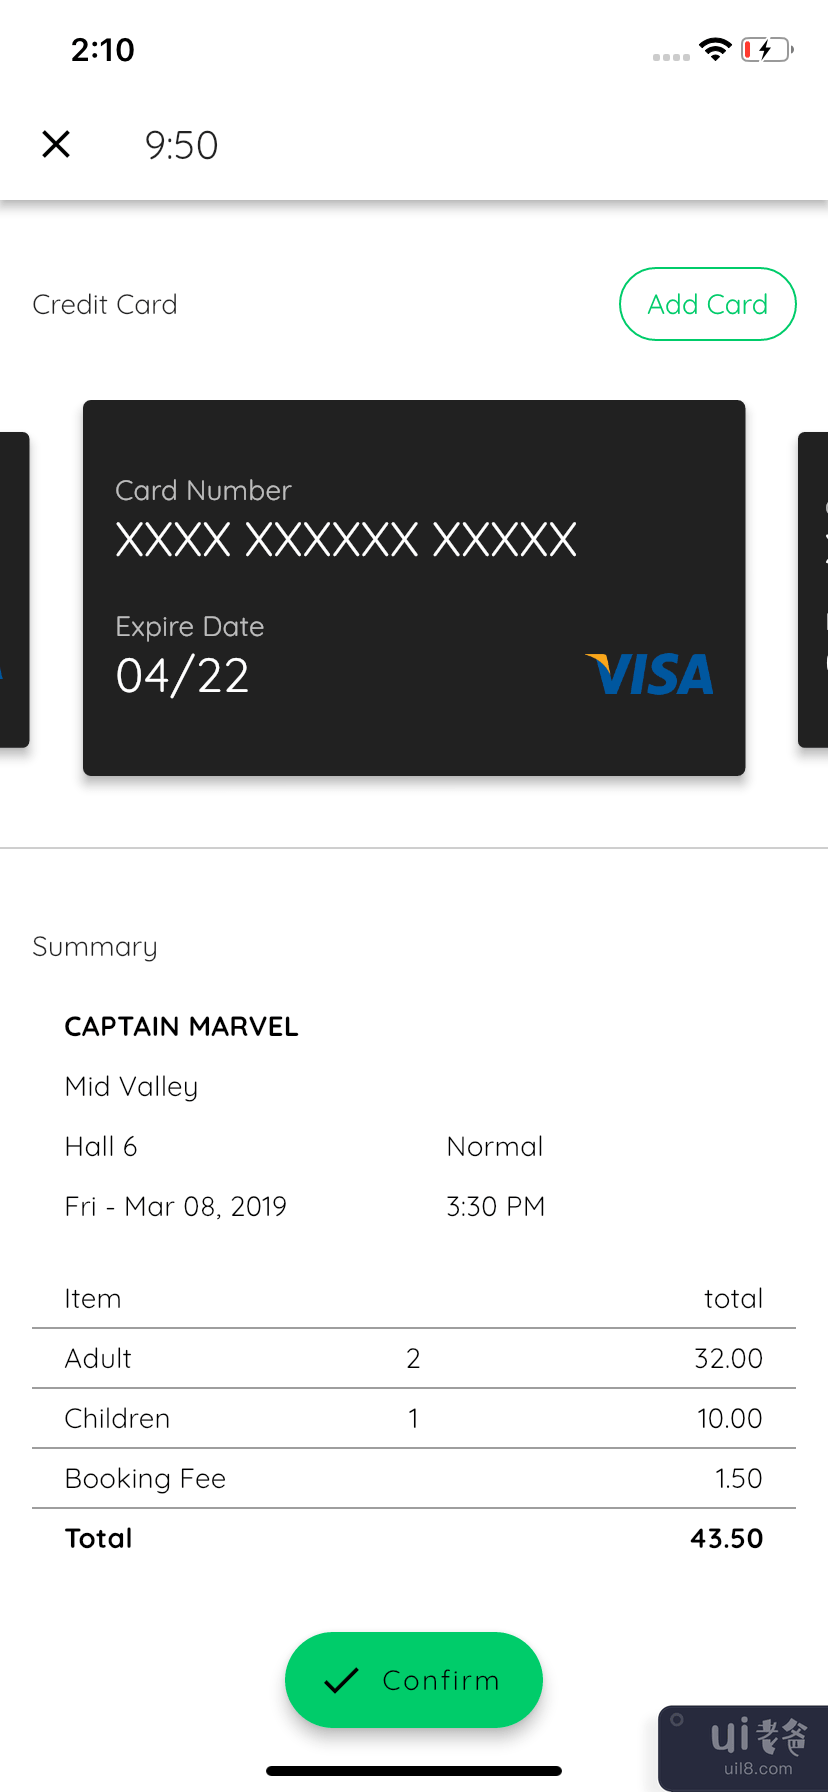The image size is (828, 1792).
Task: Tap the partially visible card on the right
Action: [814, 590]
